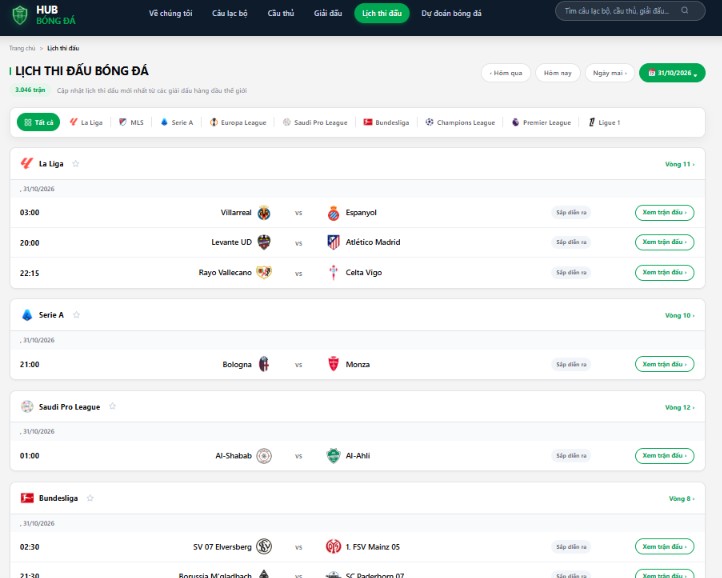Open Dự đoán bóng đá menu

(x=451, y=13)
